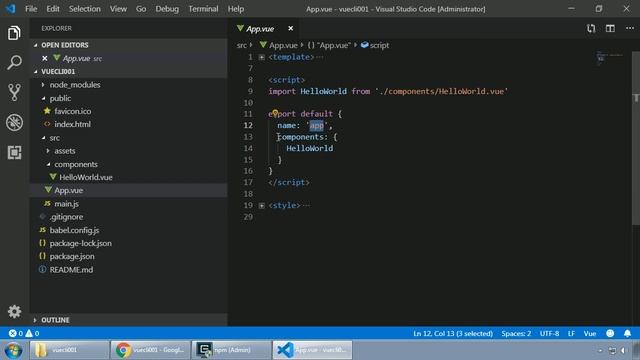Image resolution: width=640 pixels, height=360 pixels.
Task: Open the Extensions view
Action: coord(14,152)
